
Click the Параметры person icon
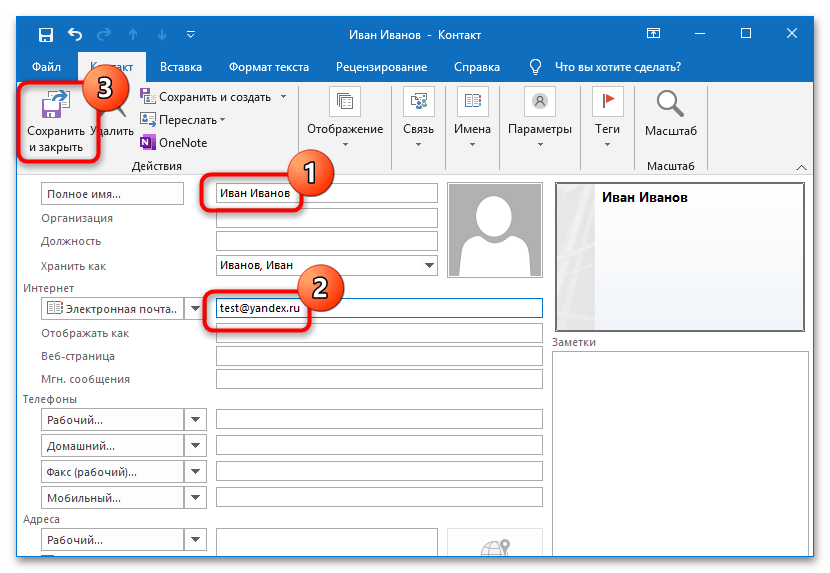540,101
